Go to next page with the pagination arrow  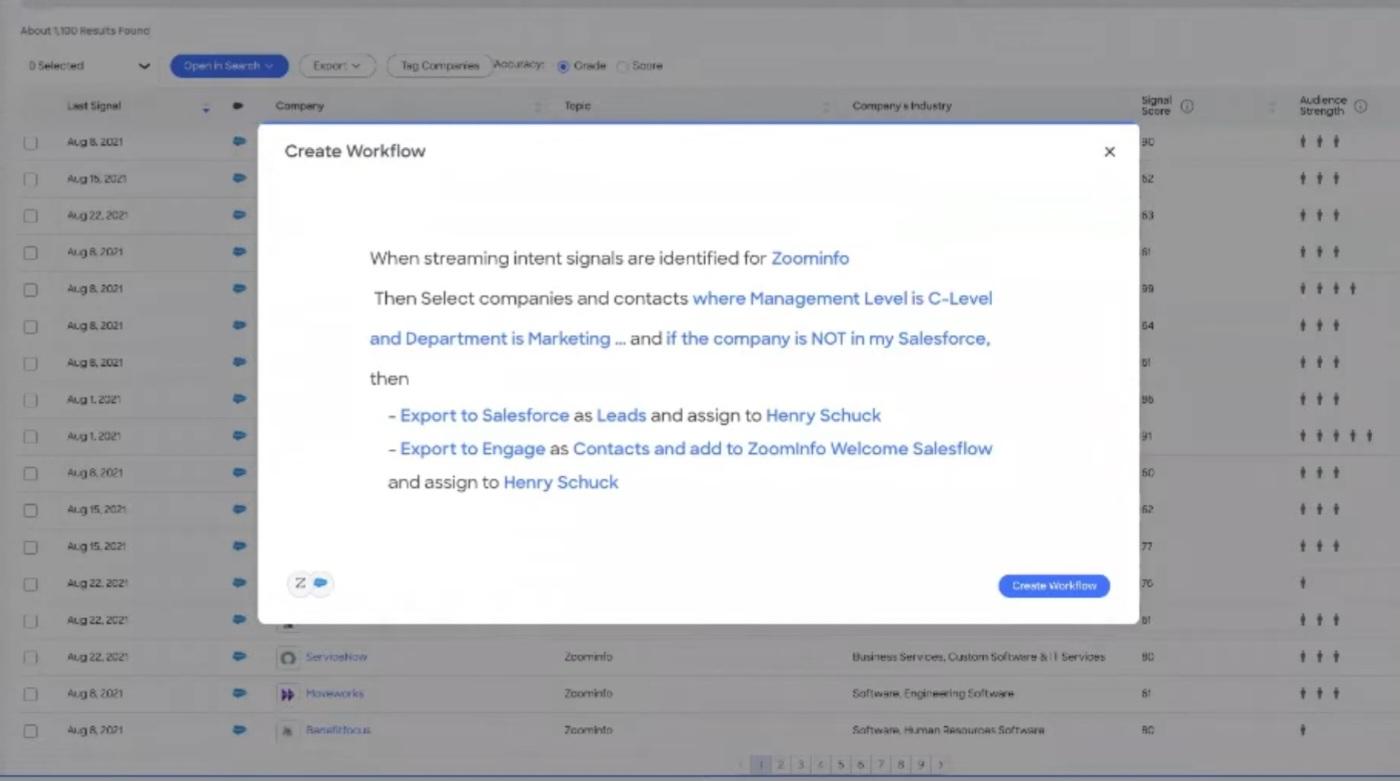tap(940, 765)
